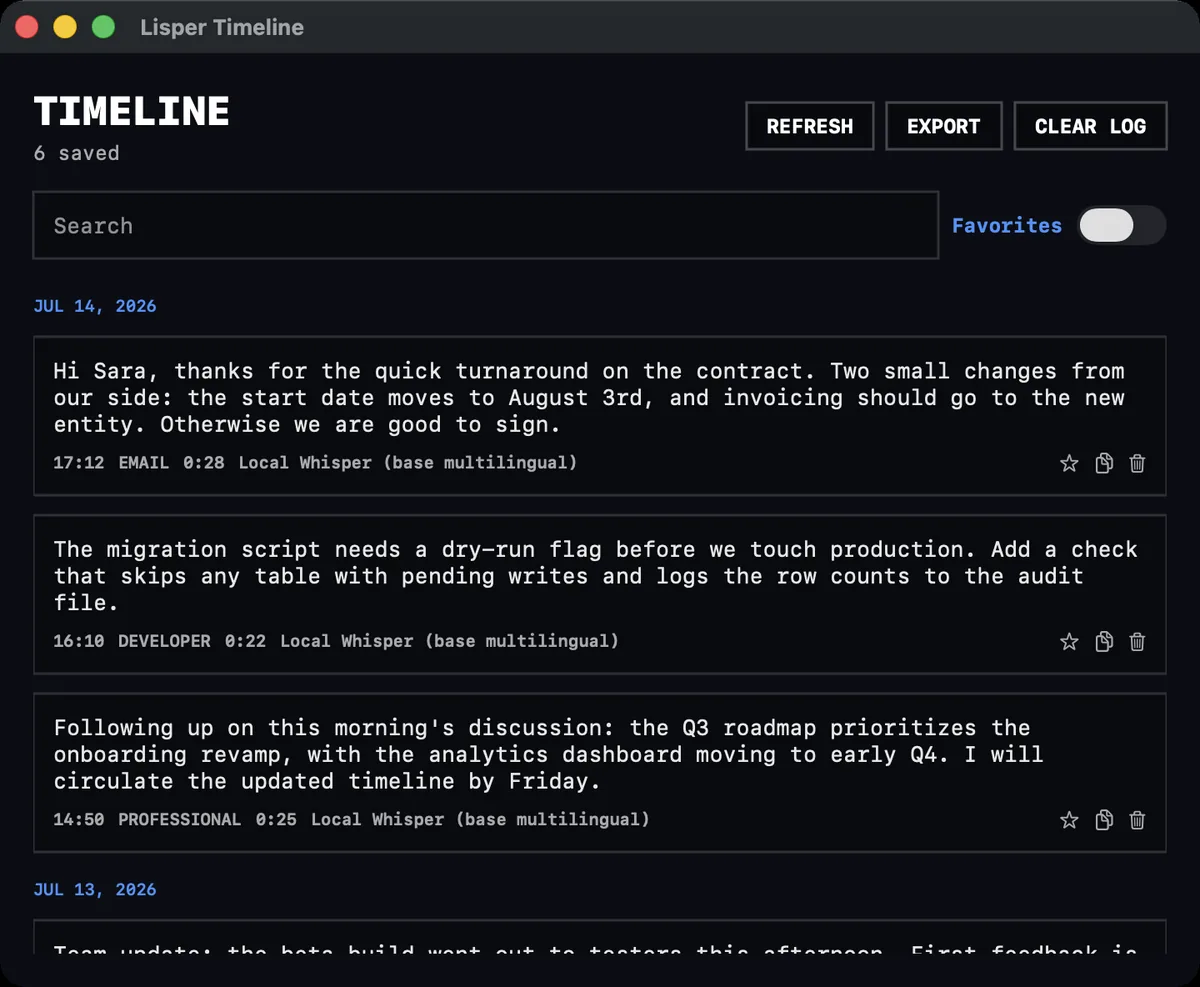Favorite the Hi Sara contract entry
1200x987 pixels.
(1069, 463)
